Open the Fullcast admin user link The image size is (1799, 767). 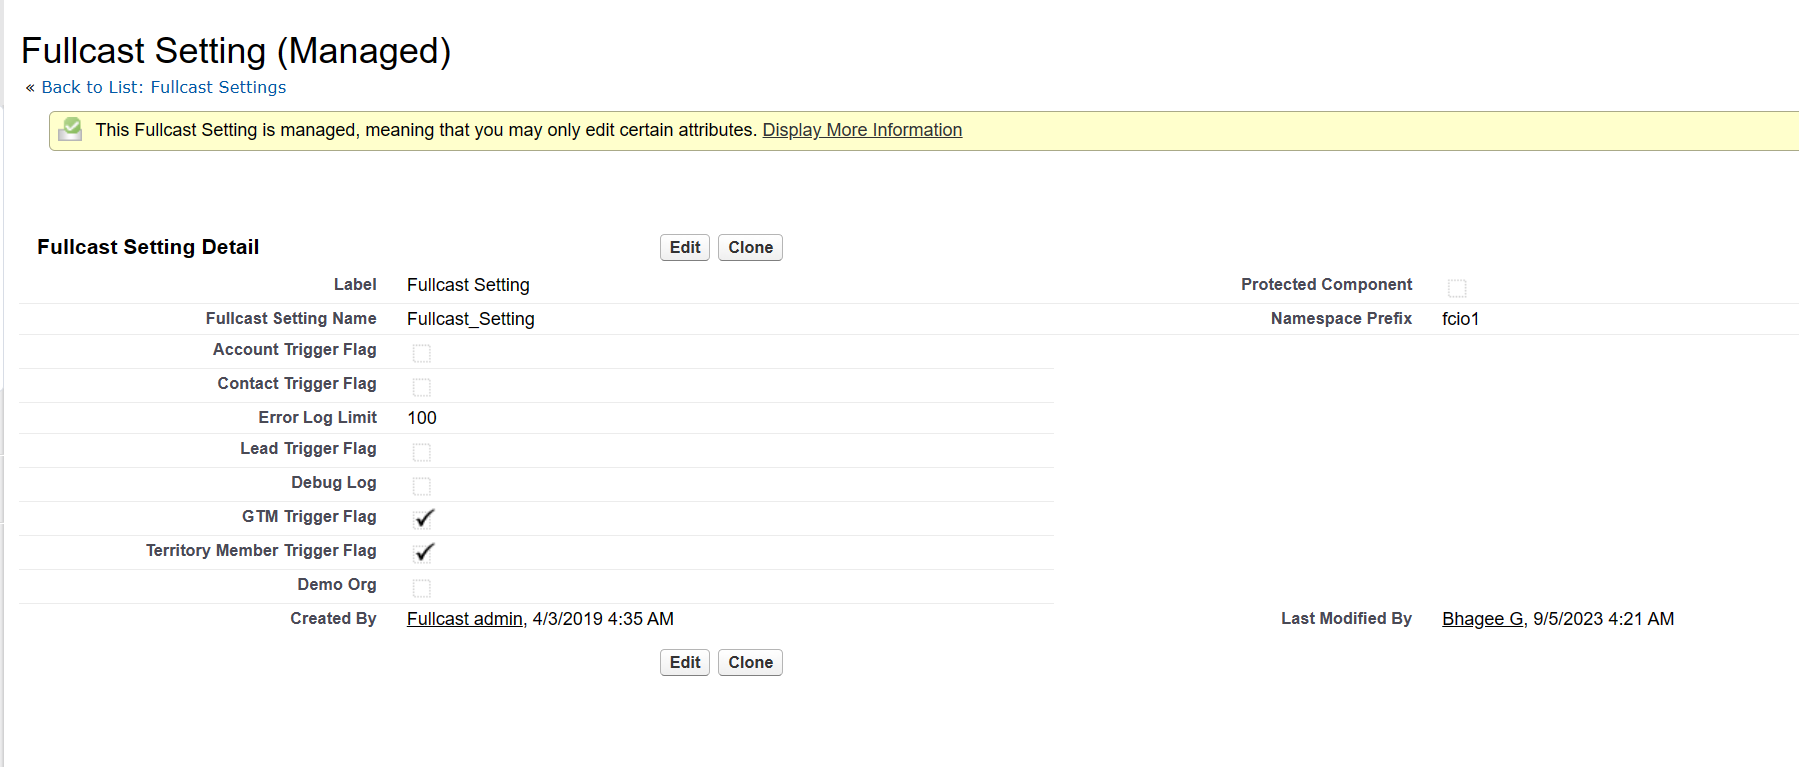click(x=465, y=619)
